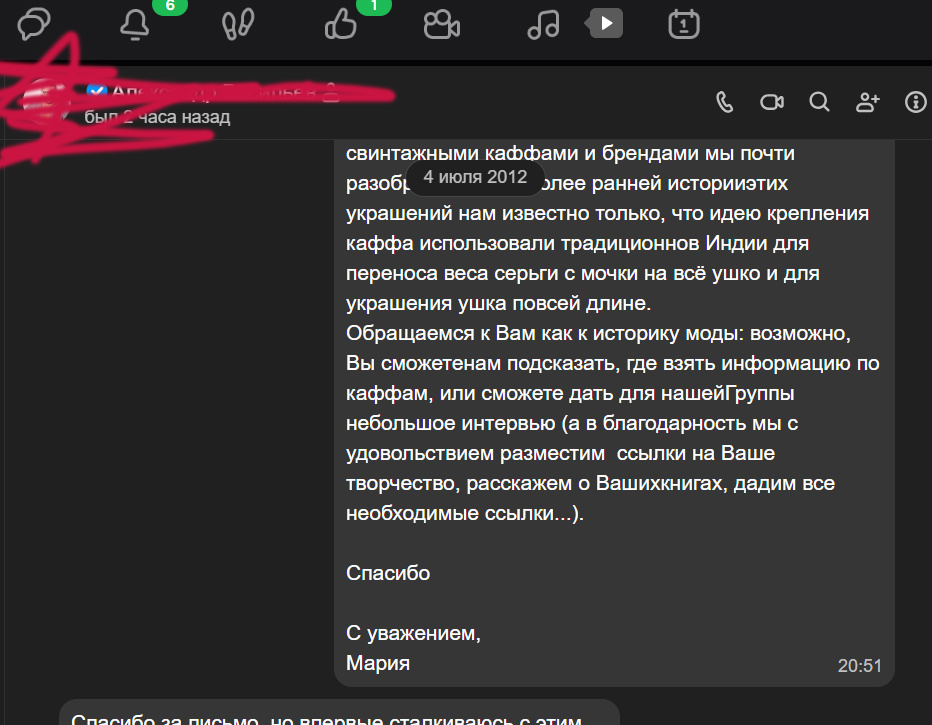Select Maria's long message bubble

(x=613, y=400)
